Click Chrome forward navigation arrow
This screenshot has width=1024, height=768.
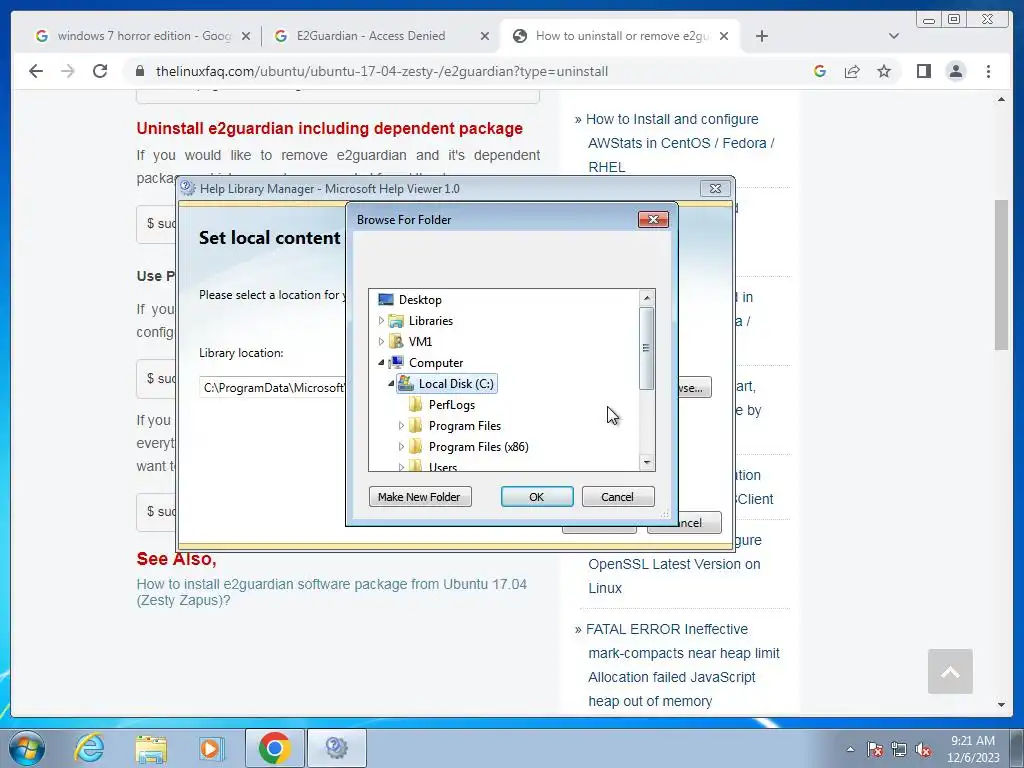tap(68, 71)
